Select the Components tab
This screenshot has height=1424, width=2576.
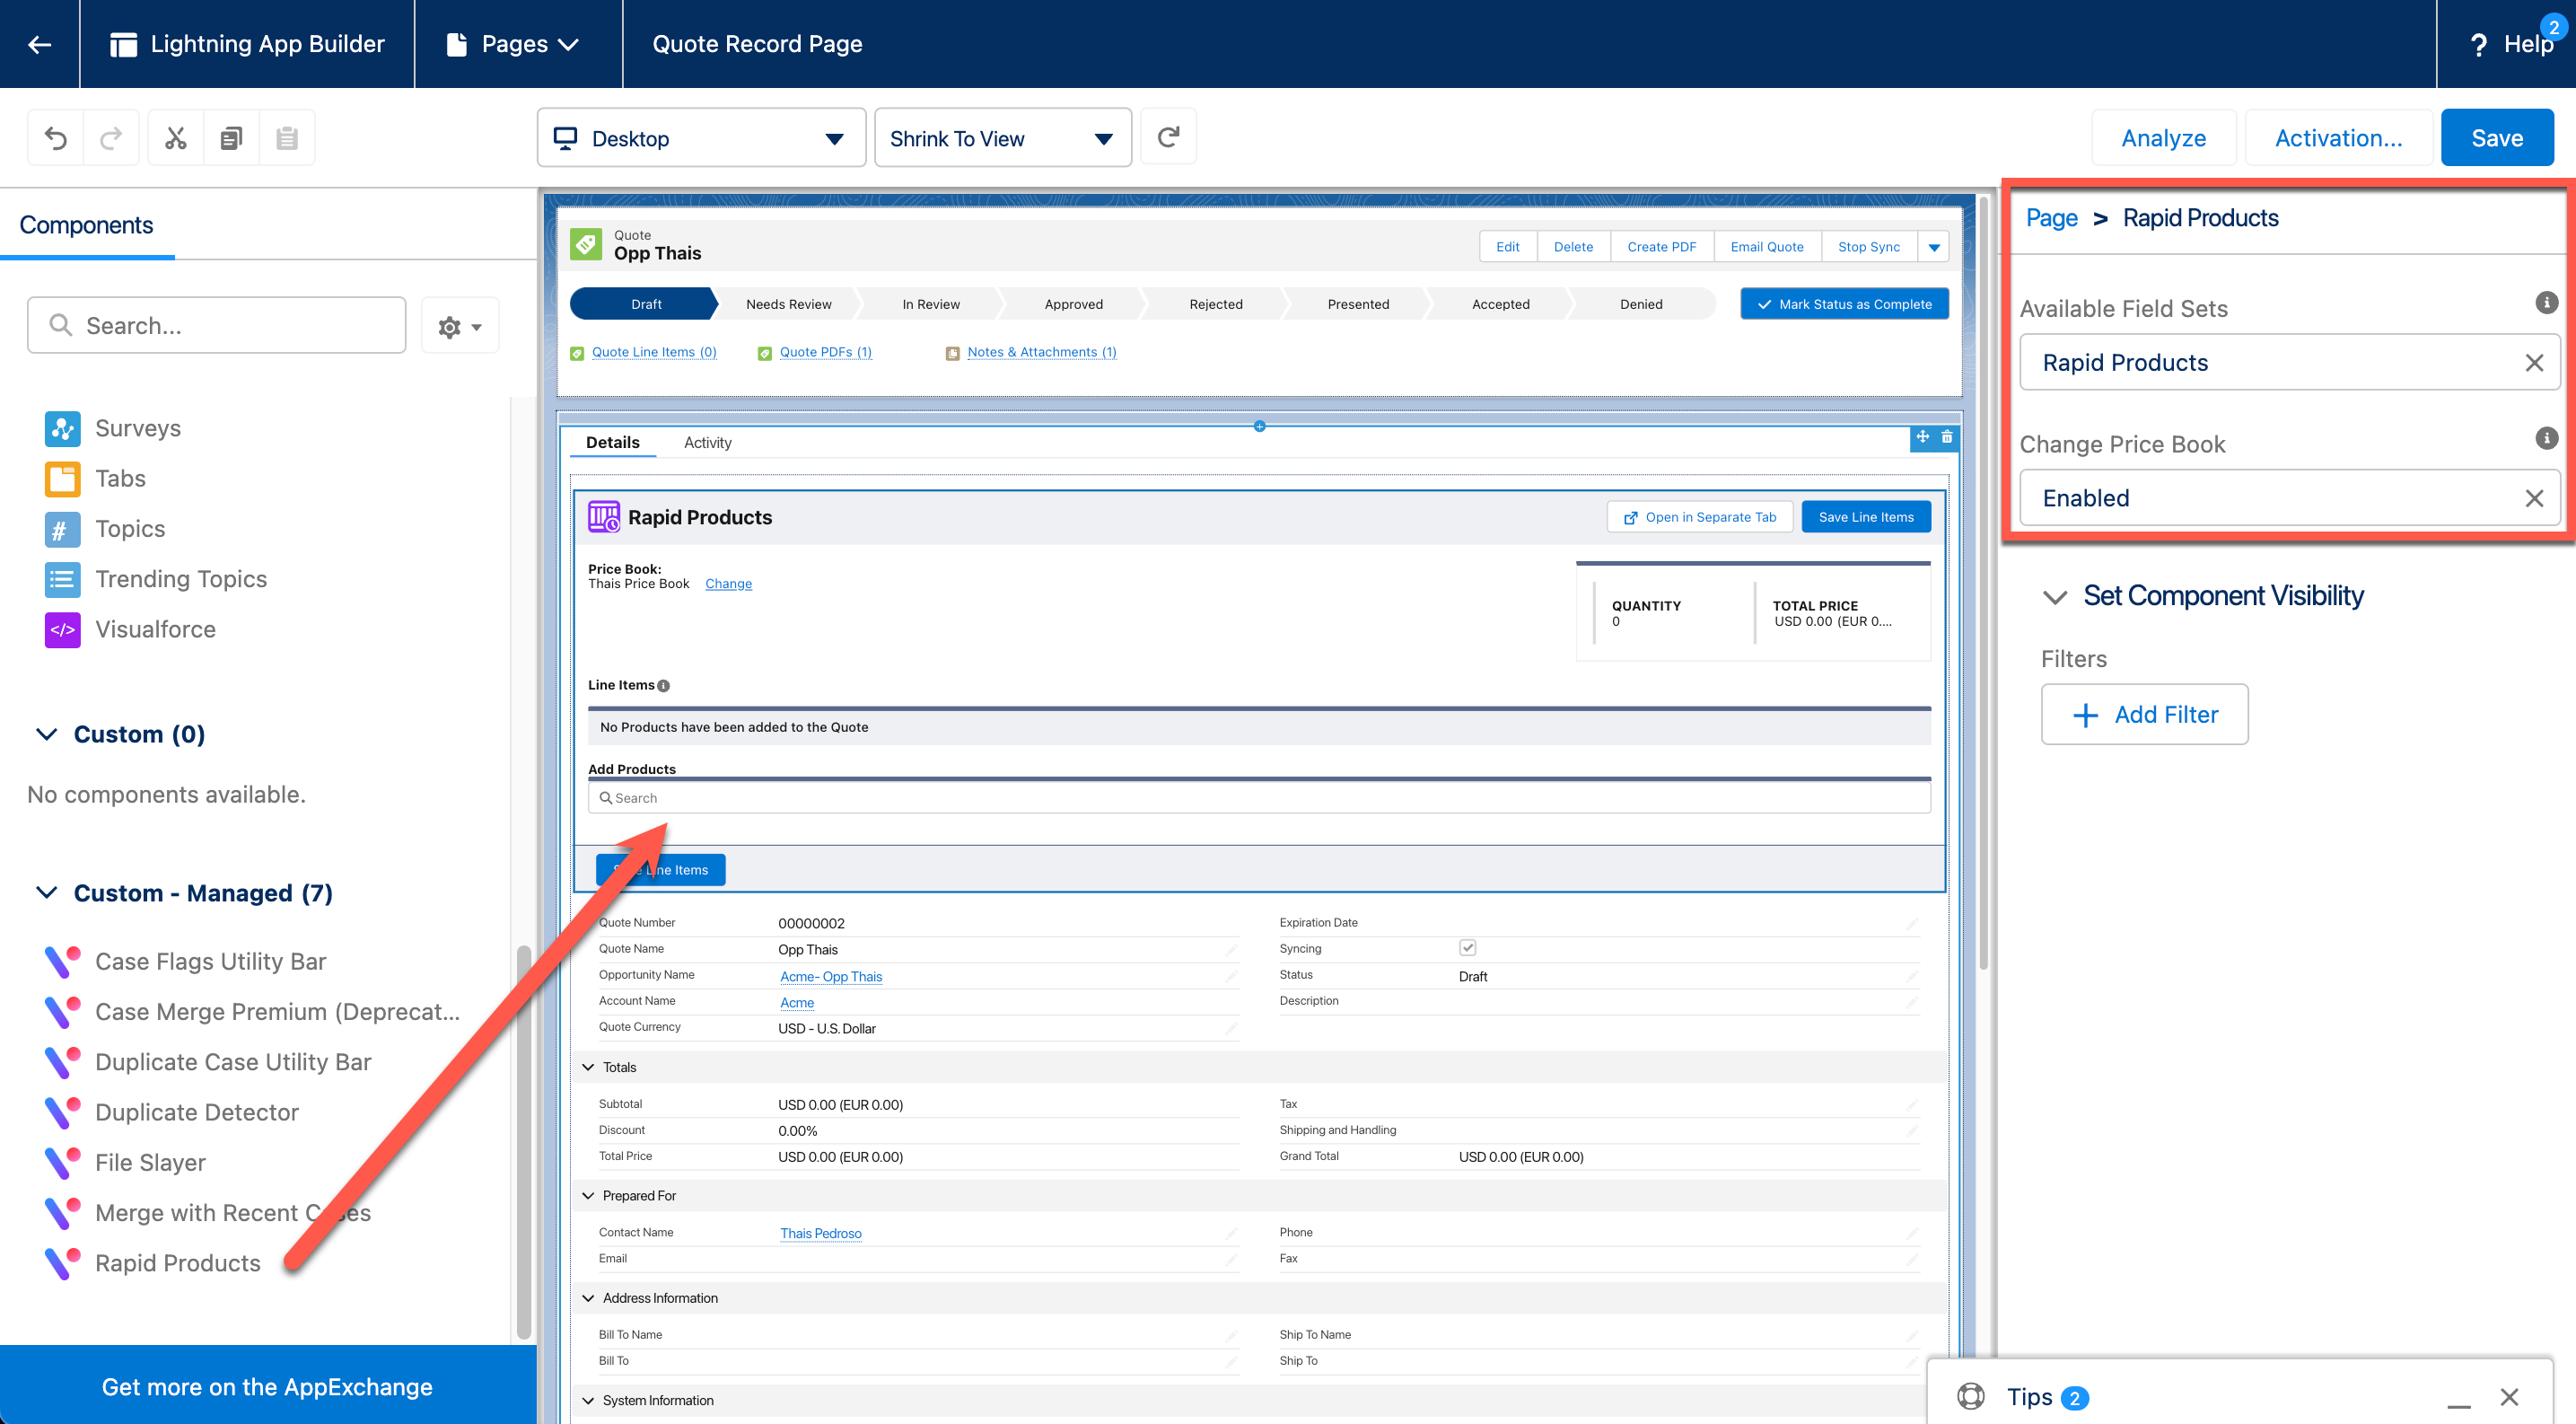(86, 225)
